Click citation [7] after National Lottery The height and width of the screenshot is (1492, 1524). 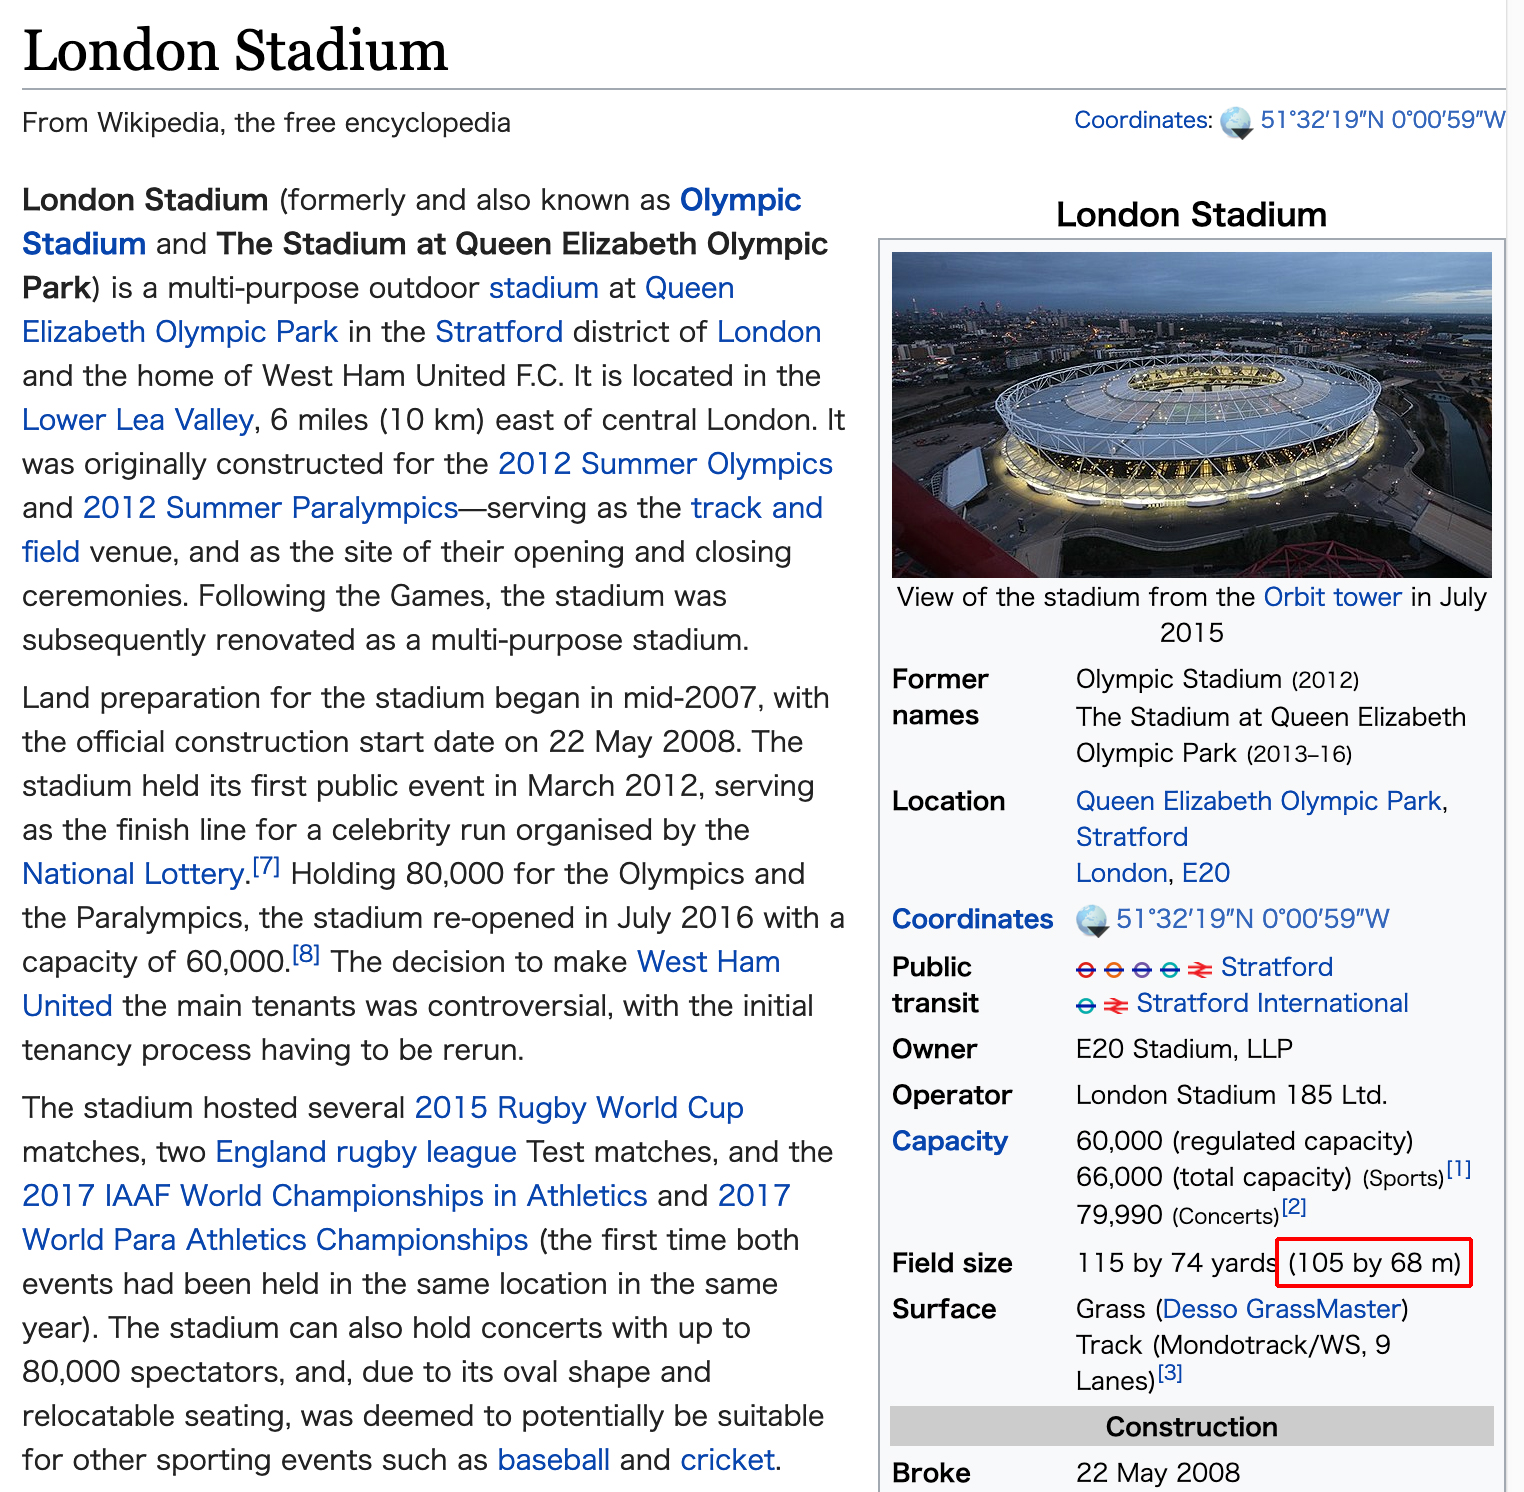click(x=266, y=866)
